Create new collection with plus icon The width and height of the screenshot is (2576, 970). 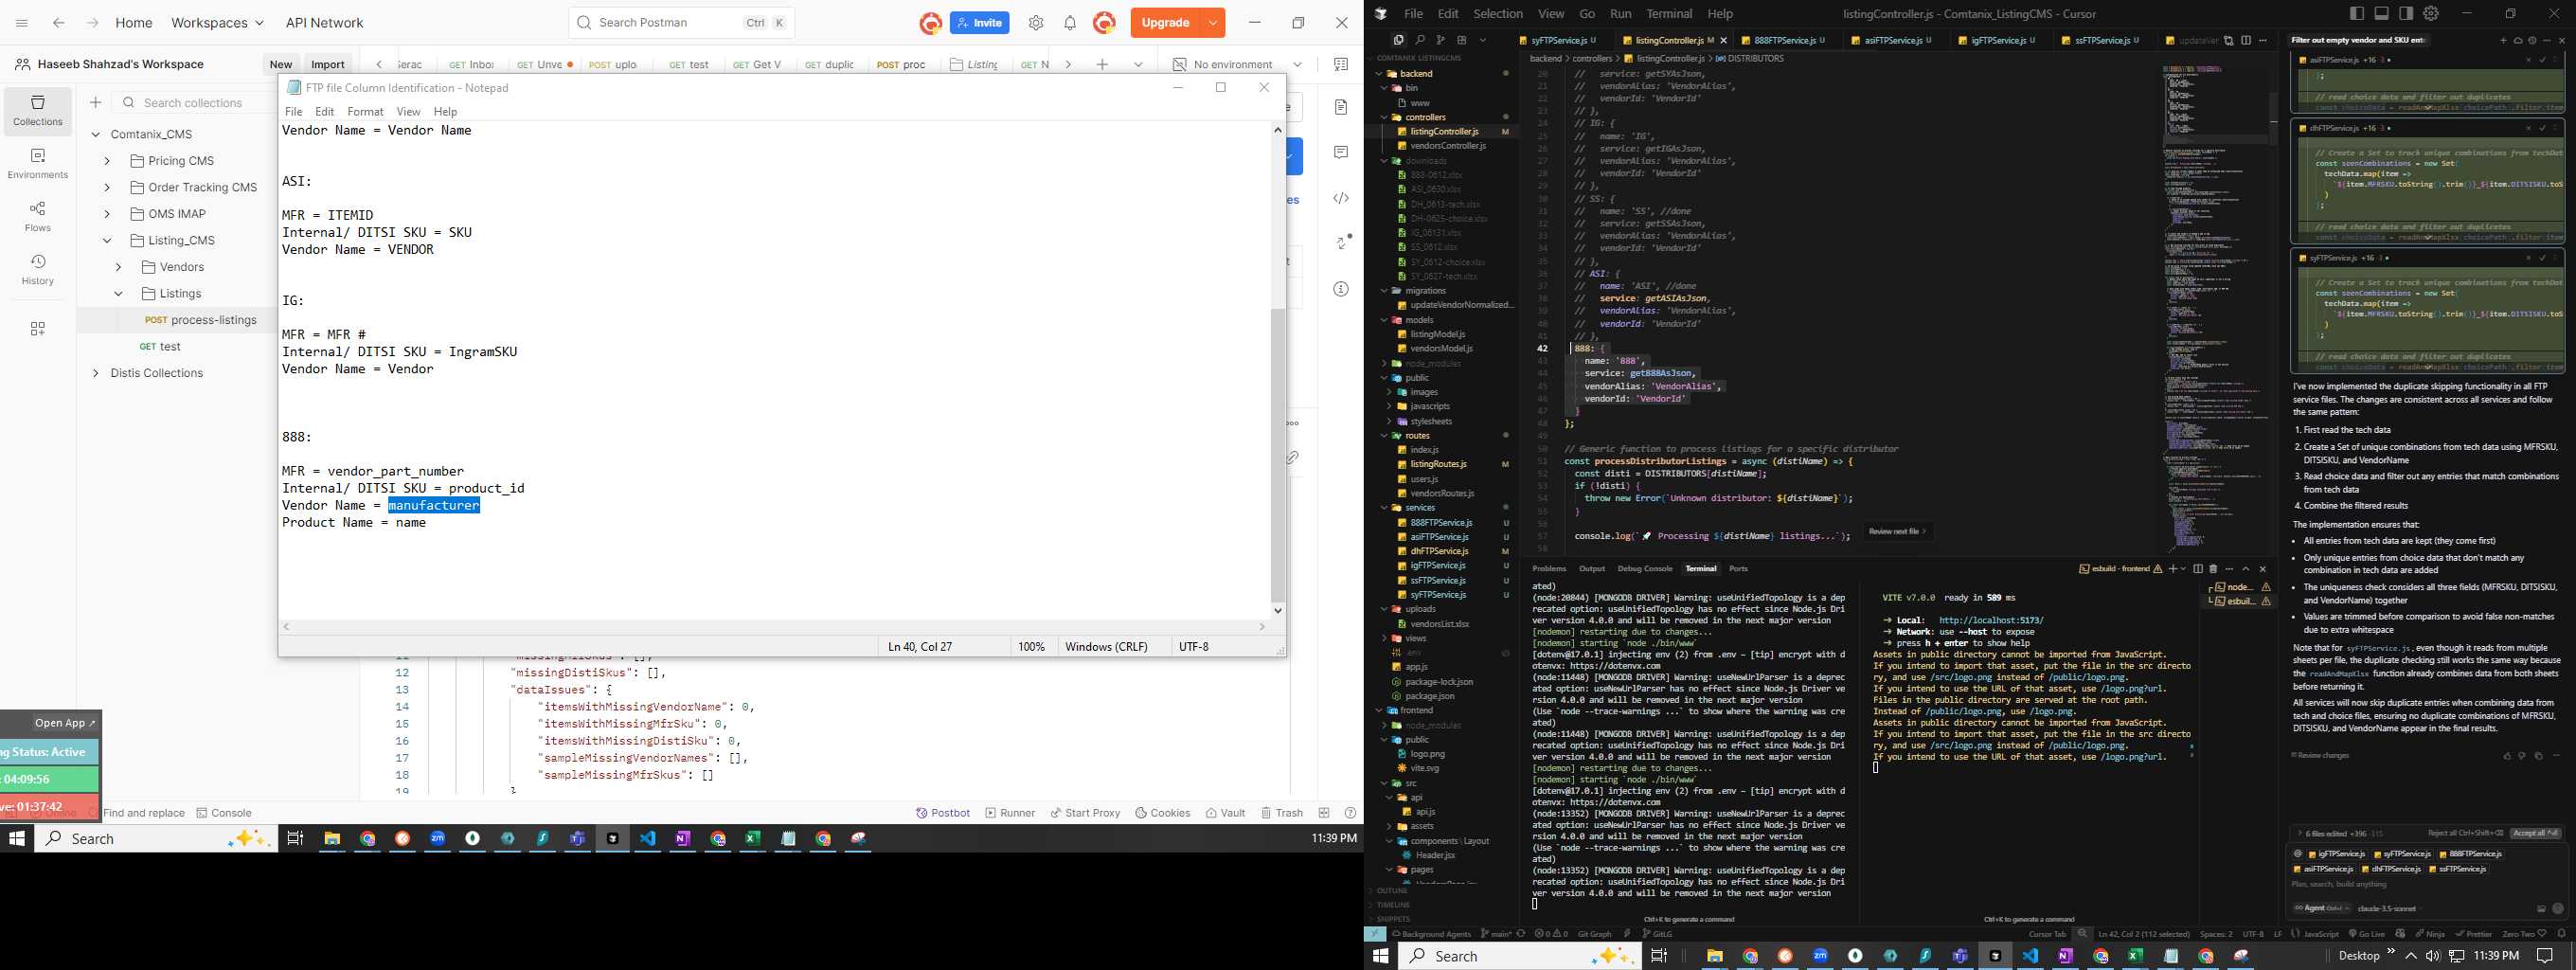96,102
